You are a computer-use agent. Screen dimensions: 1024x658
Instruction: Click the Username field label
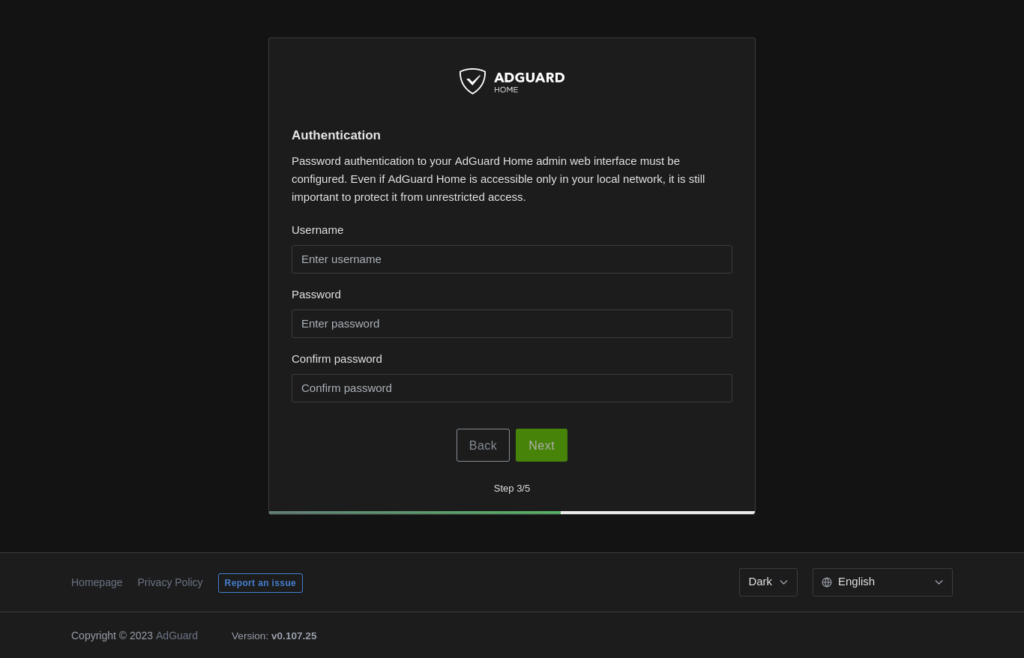(x=317, y=230)
